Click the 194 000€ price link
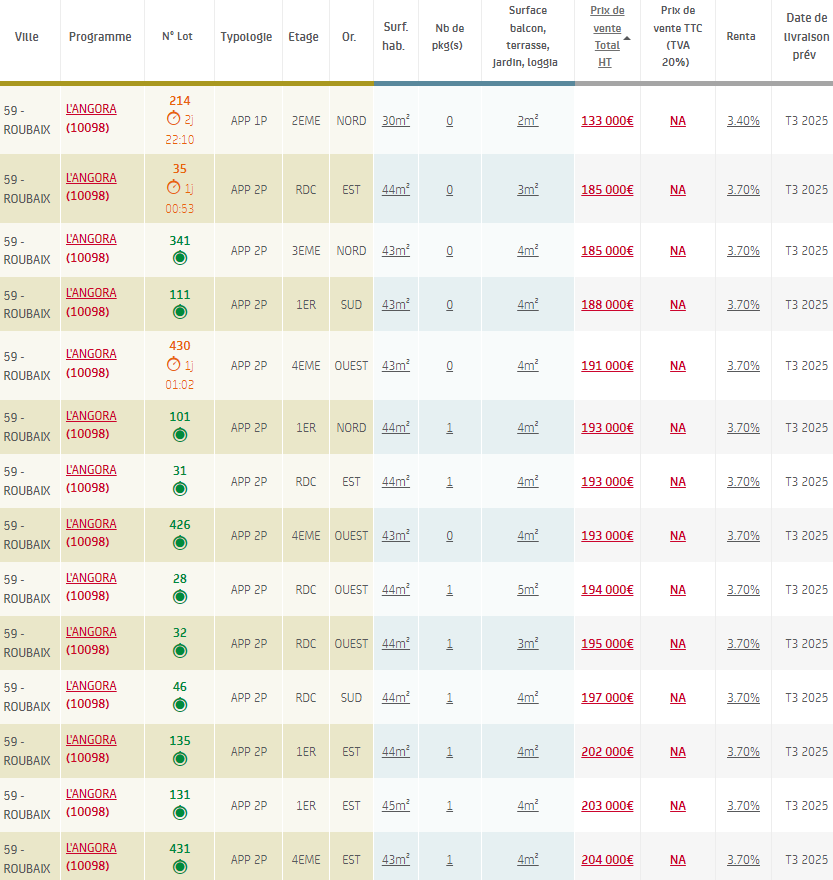 (x=607, y=590)
